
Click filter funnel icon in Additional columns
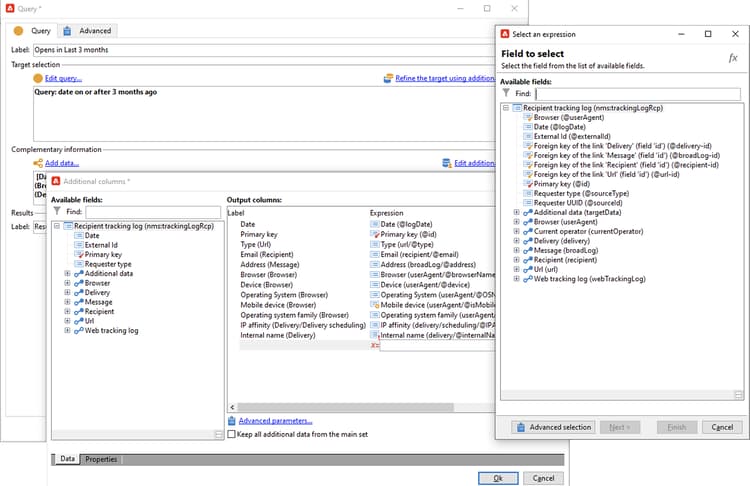[57, 211]
